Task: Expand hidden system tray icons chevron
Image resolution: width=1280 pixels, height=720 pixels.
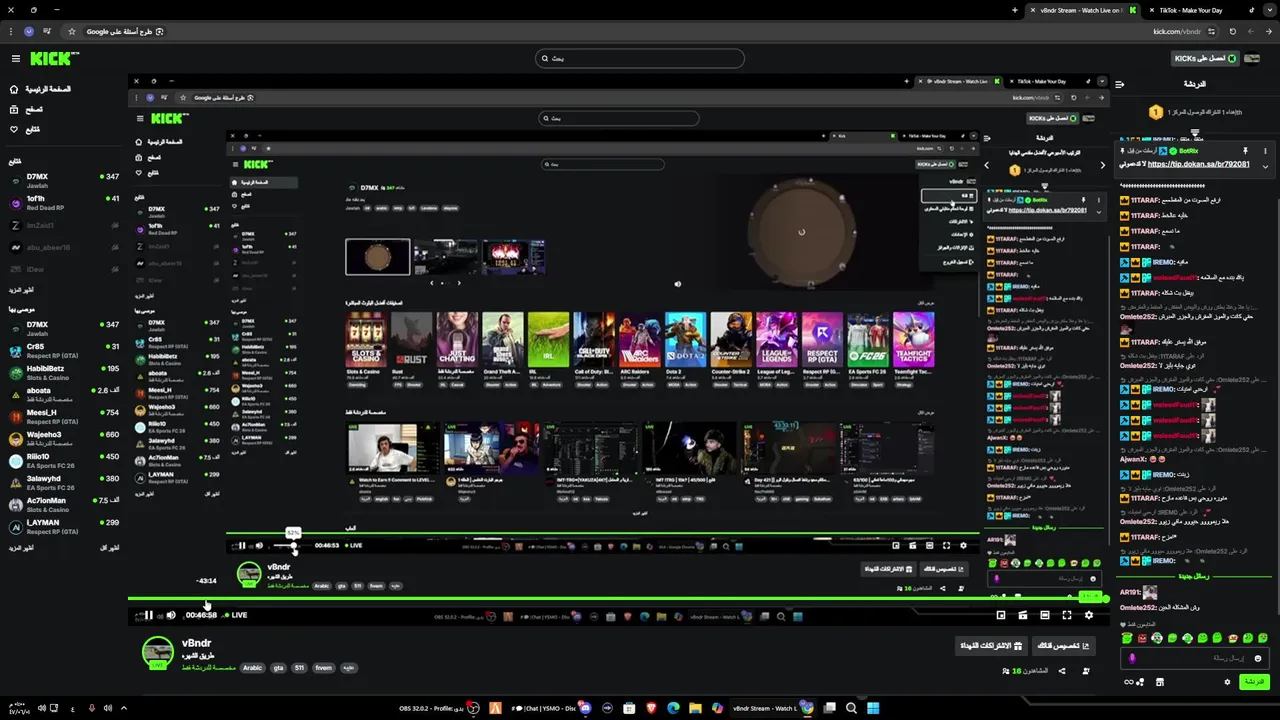Action: 123,708
